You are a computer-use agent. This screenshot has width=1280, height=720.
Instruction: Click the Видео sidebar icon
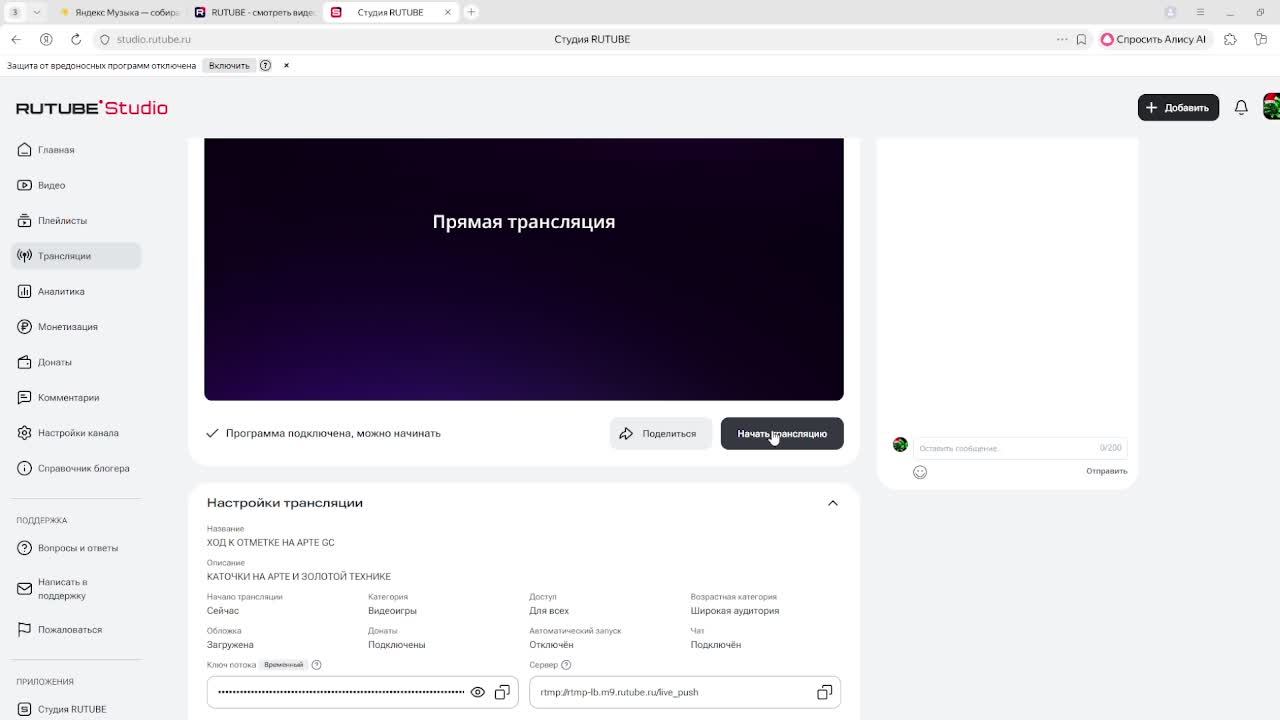point(25,185)
